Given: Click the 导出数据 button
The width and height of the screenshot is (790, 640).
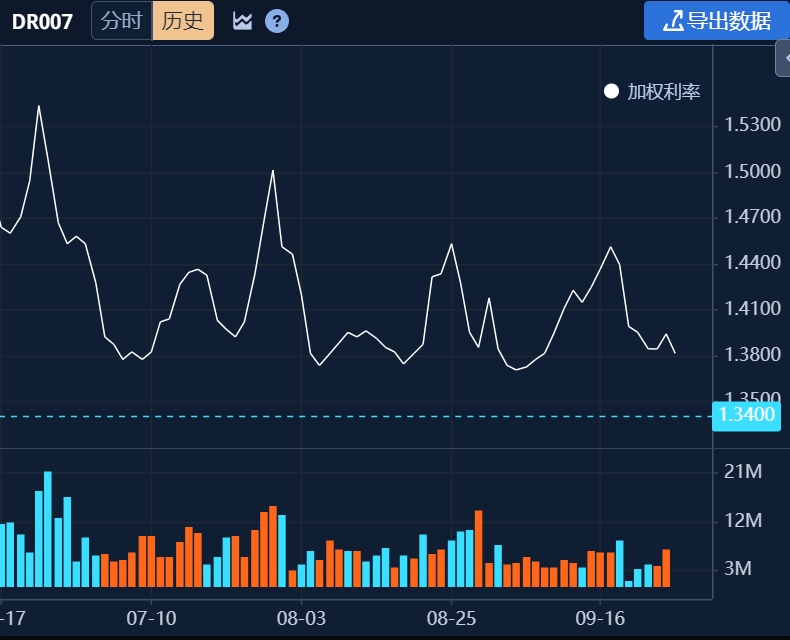Looking at the screenshot, I should 716,21.
